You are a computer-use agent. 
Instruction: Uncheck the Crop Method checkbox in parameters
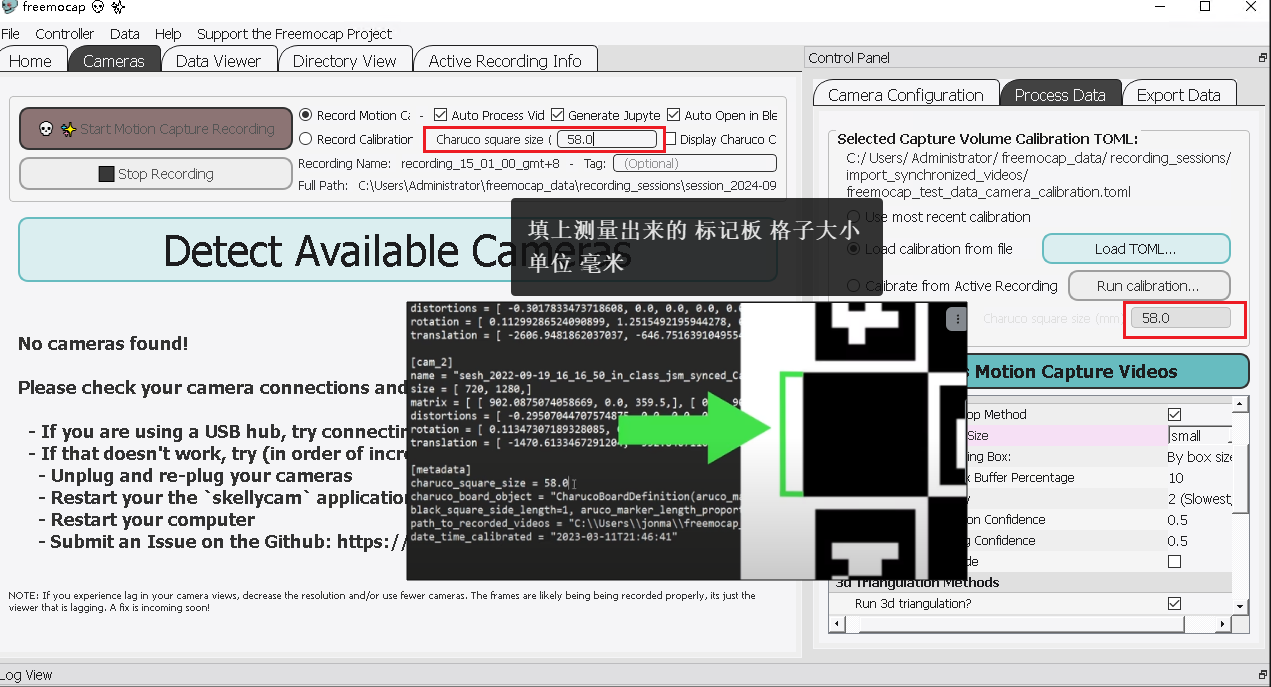click(x=1175, y=414)
